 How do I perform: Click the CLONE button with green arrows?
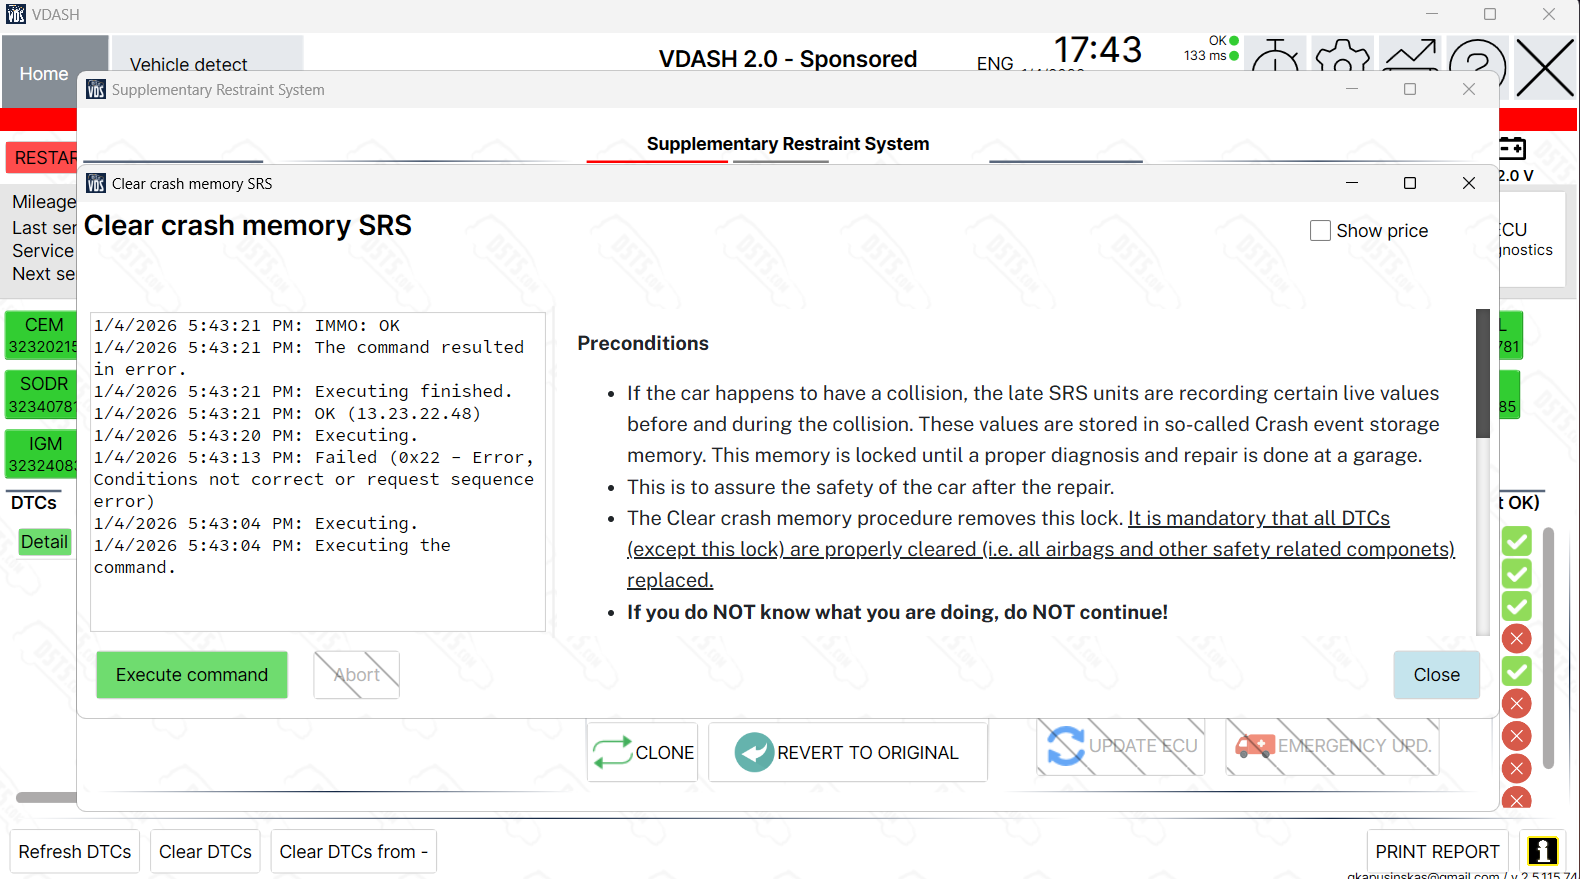(x=643, y=752)
